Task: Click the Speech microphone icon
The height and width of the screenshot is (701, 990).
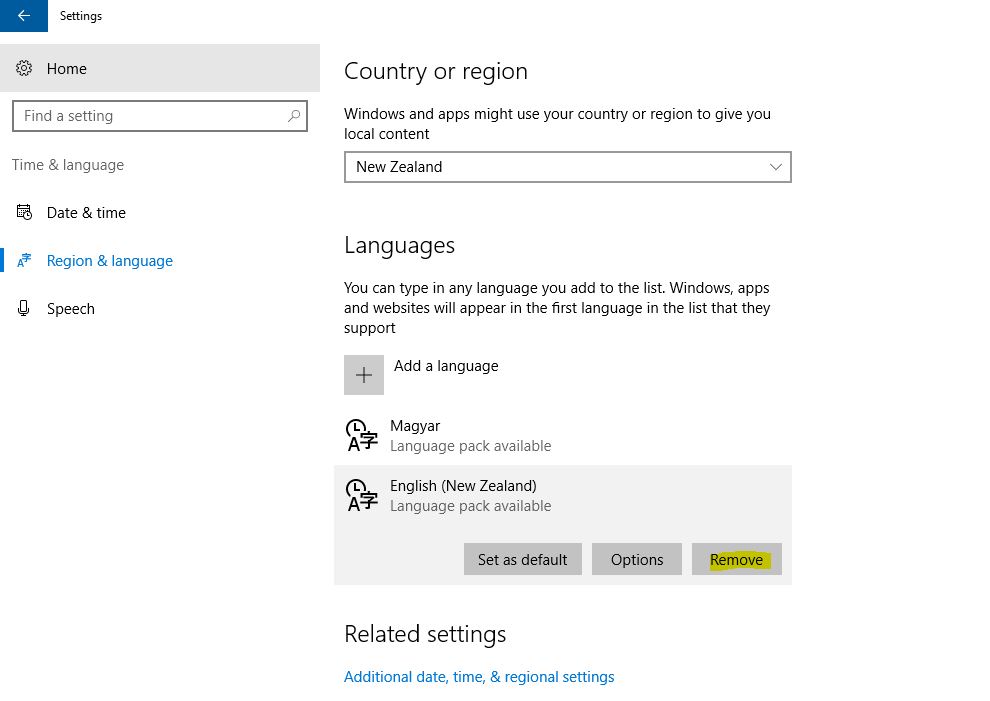Action: point(24,308)
